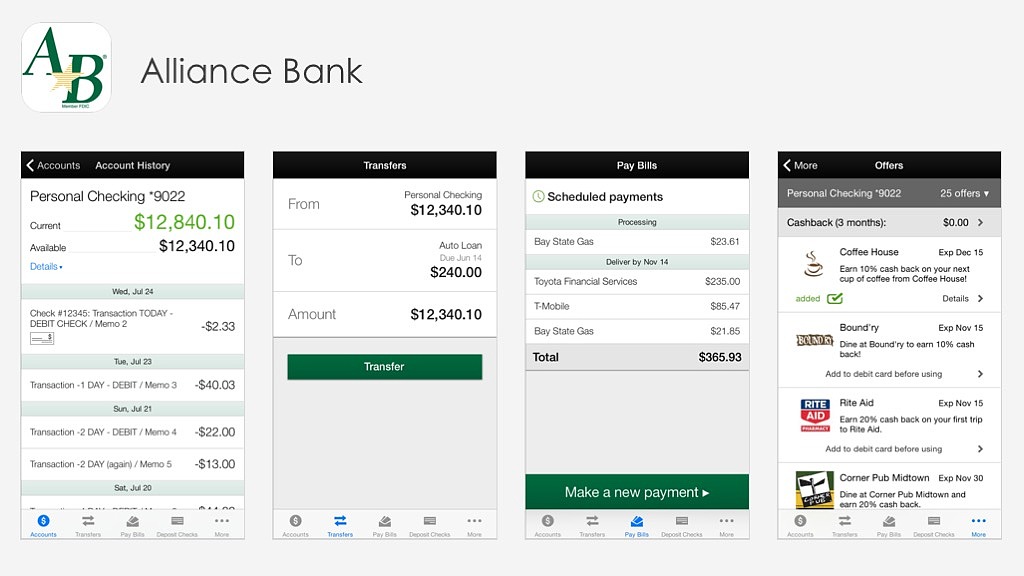Go to Transfers from Offers screen tab bar
Screen dimensions: 1024x576
tap(844, 525)
